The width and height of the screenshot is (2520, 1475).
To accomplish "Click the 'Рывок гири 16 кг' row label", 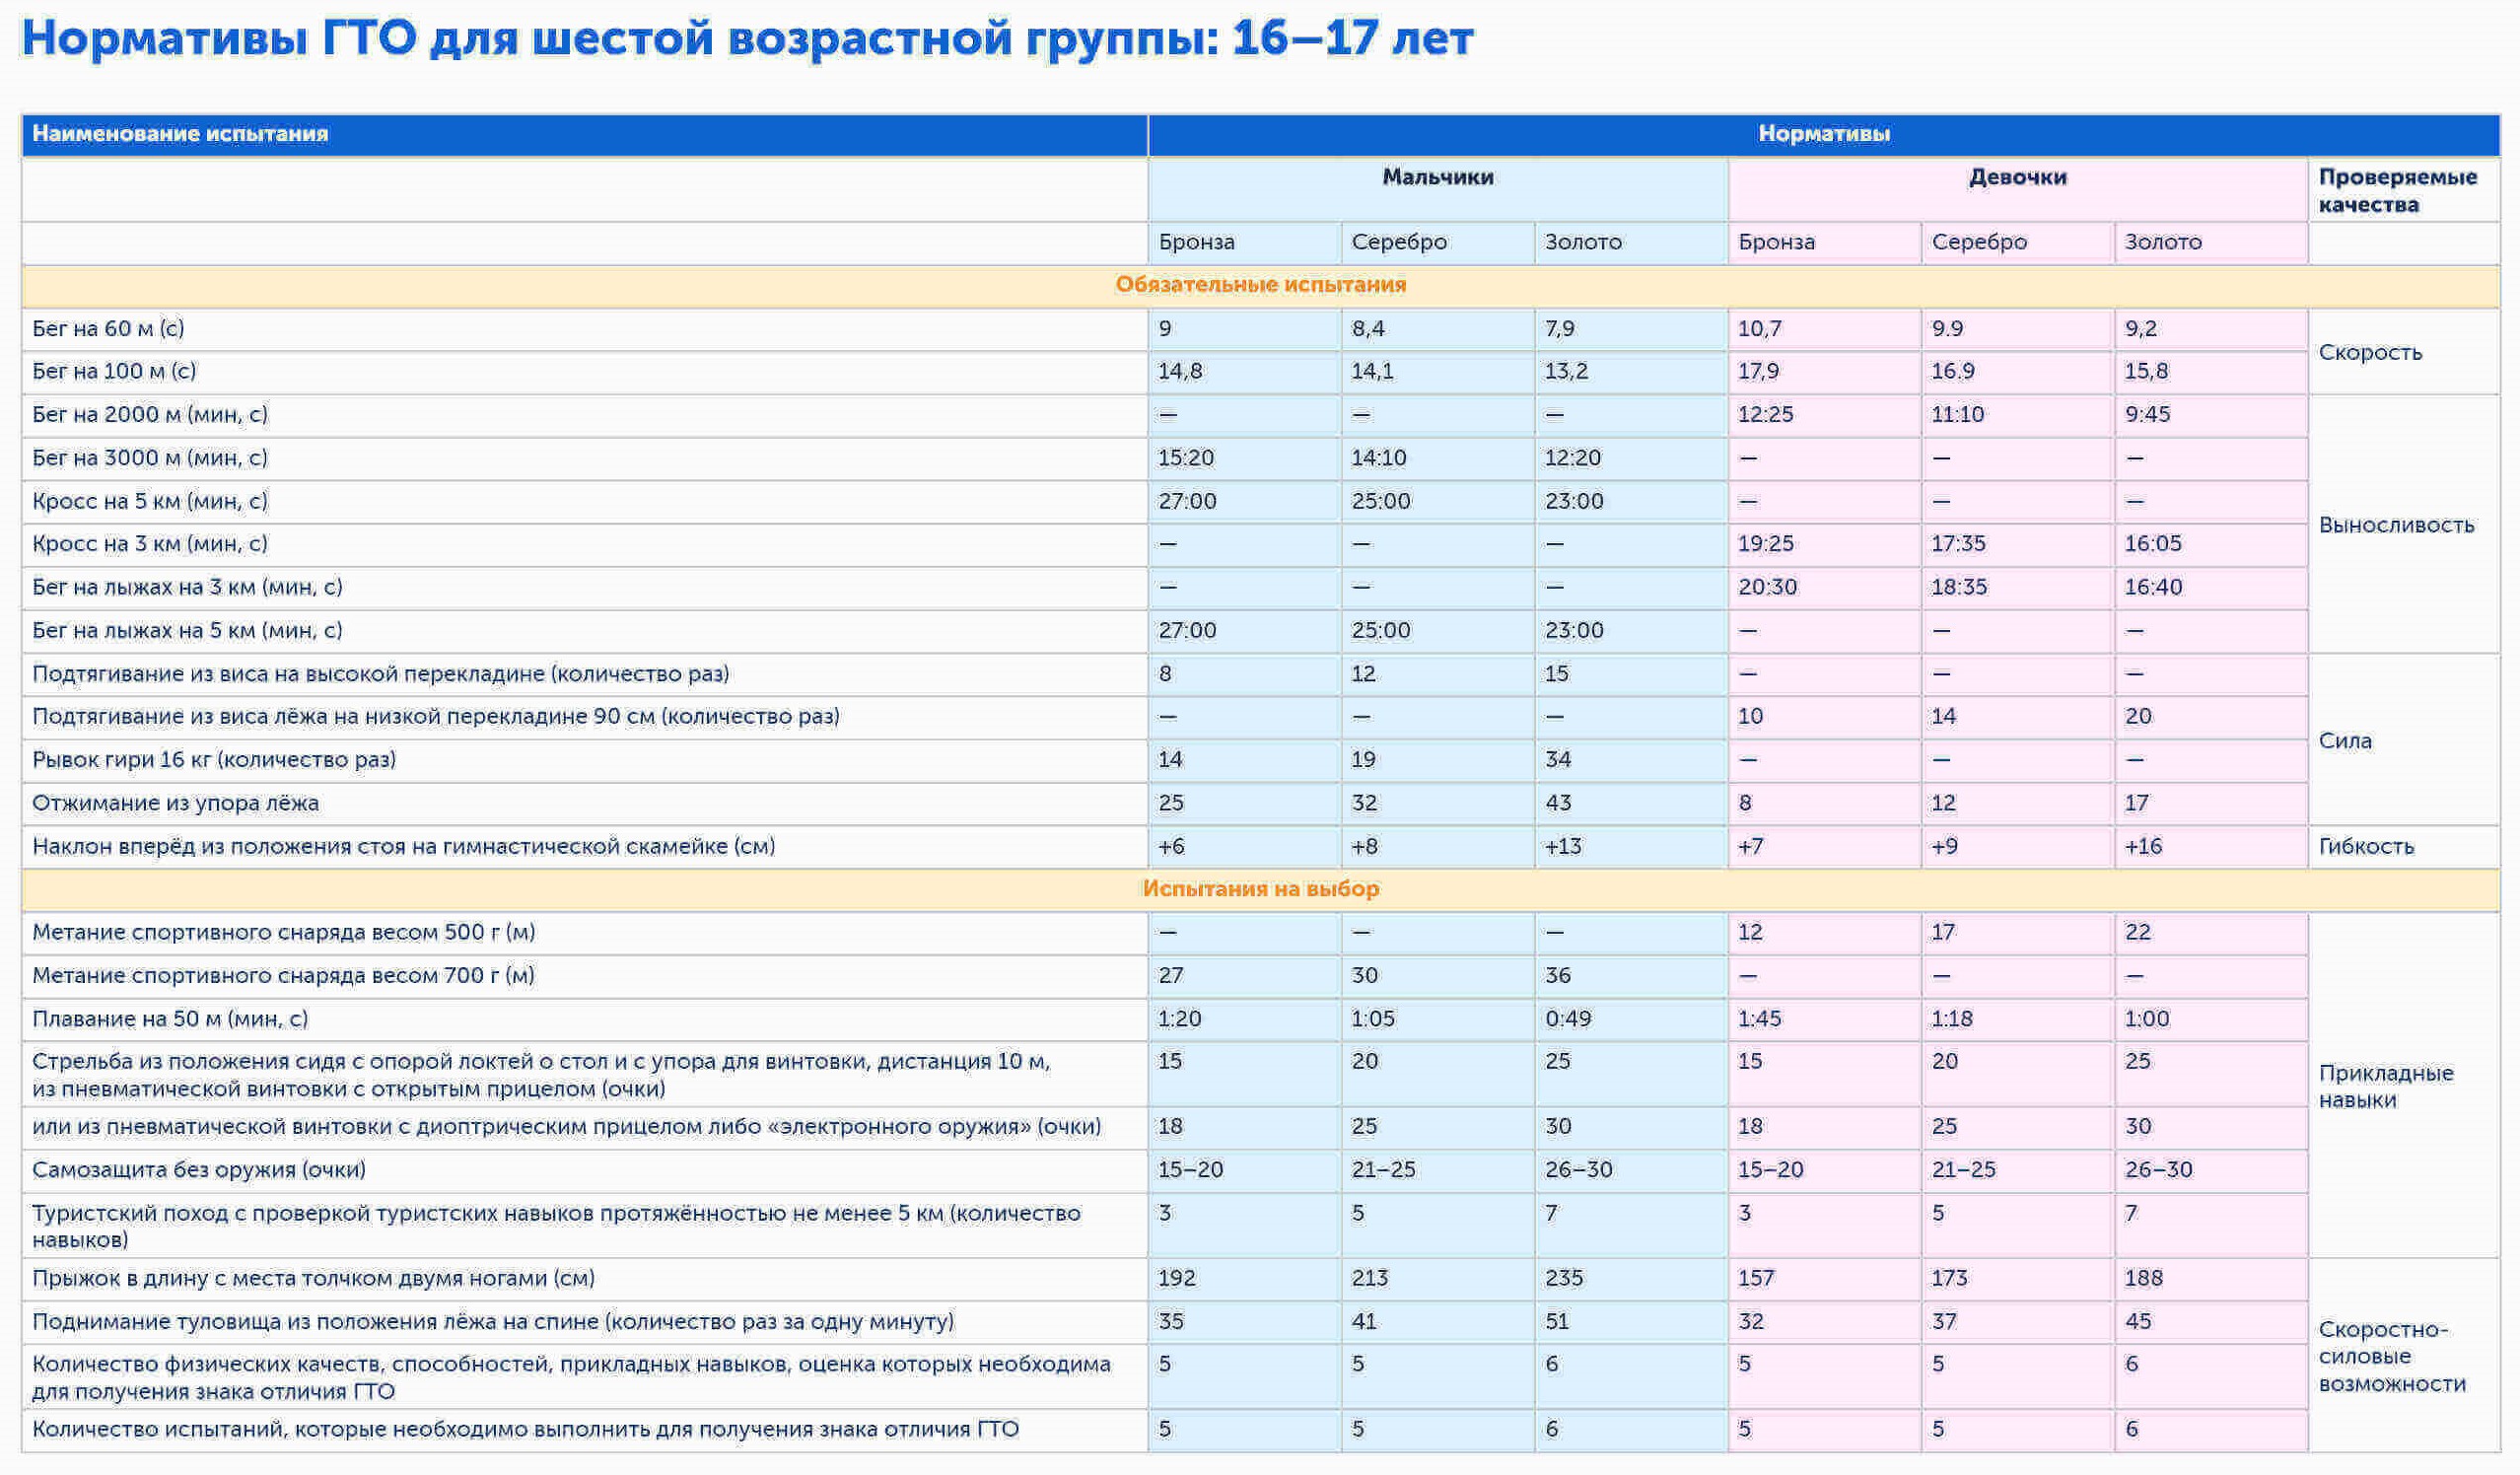I will click(214, 760).
